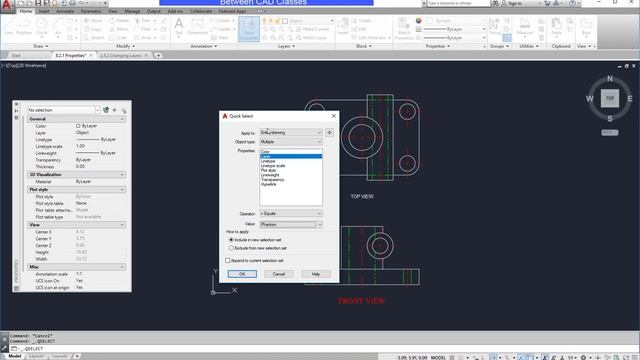Screen dimensions: 640x360
Task: Activate the Stretch modify tool
Action: [94, 38]
